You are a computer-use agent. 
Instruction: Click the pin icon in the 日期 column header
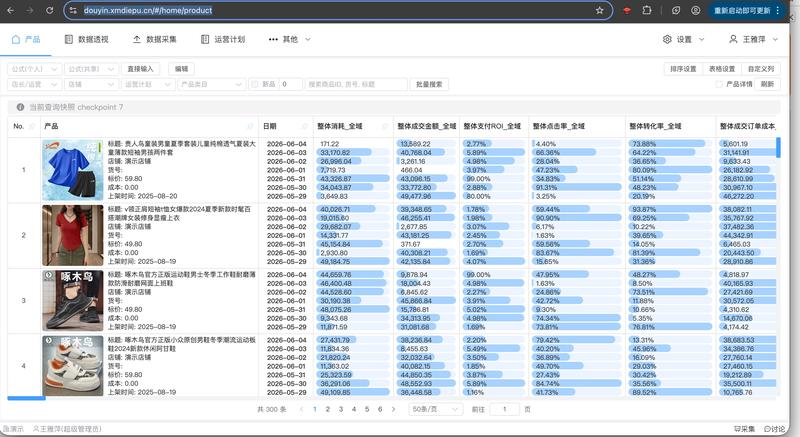click(x=305, y=126)
